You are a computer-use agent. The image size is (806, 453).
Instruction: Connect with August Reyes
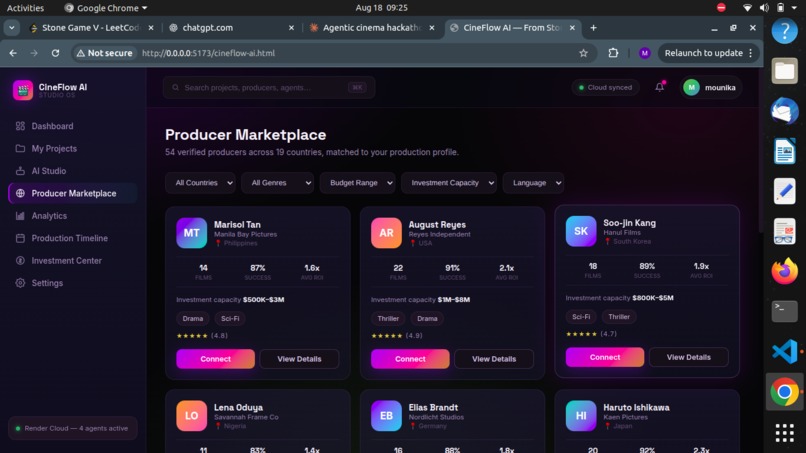(410, 359)
